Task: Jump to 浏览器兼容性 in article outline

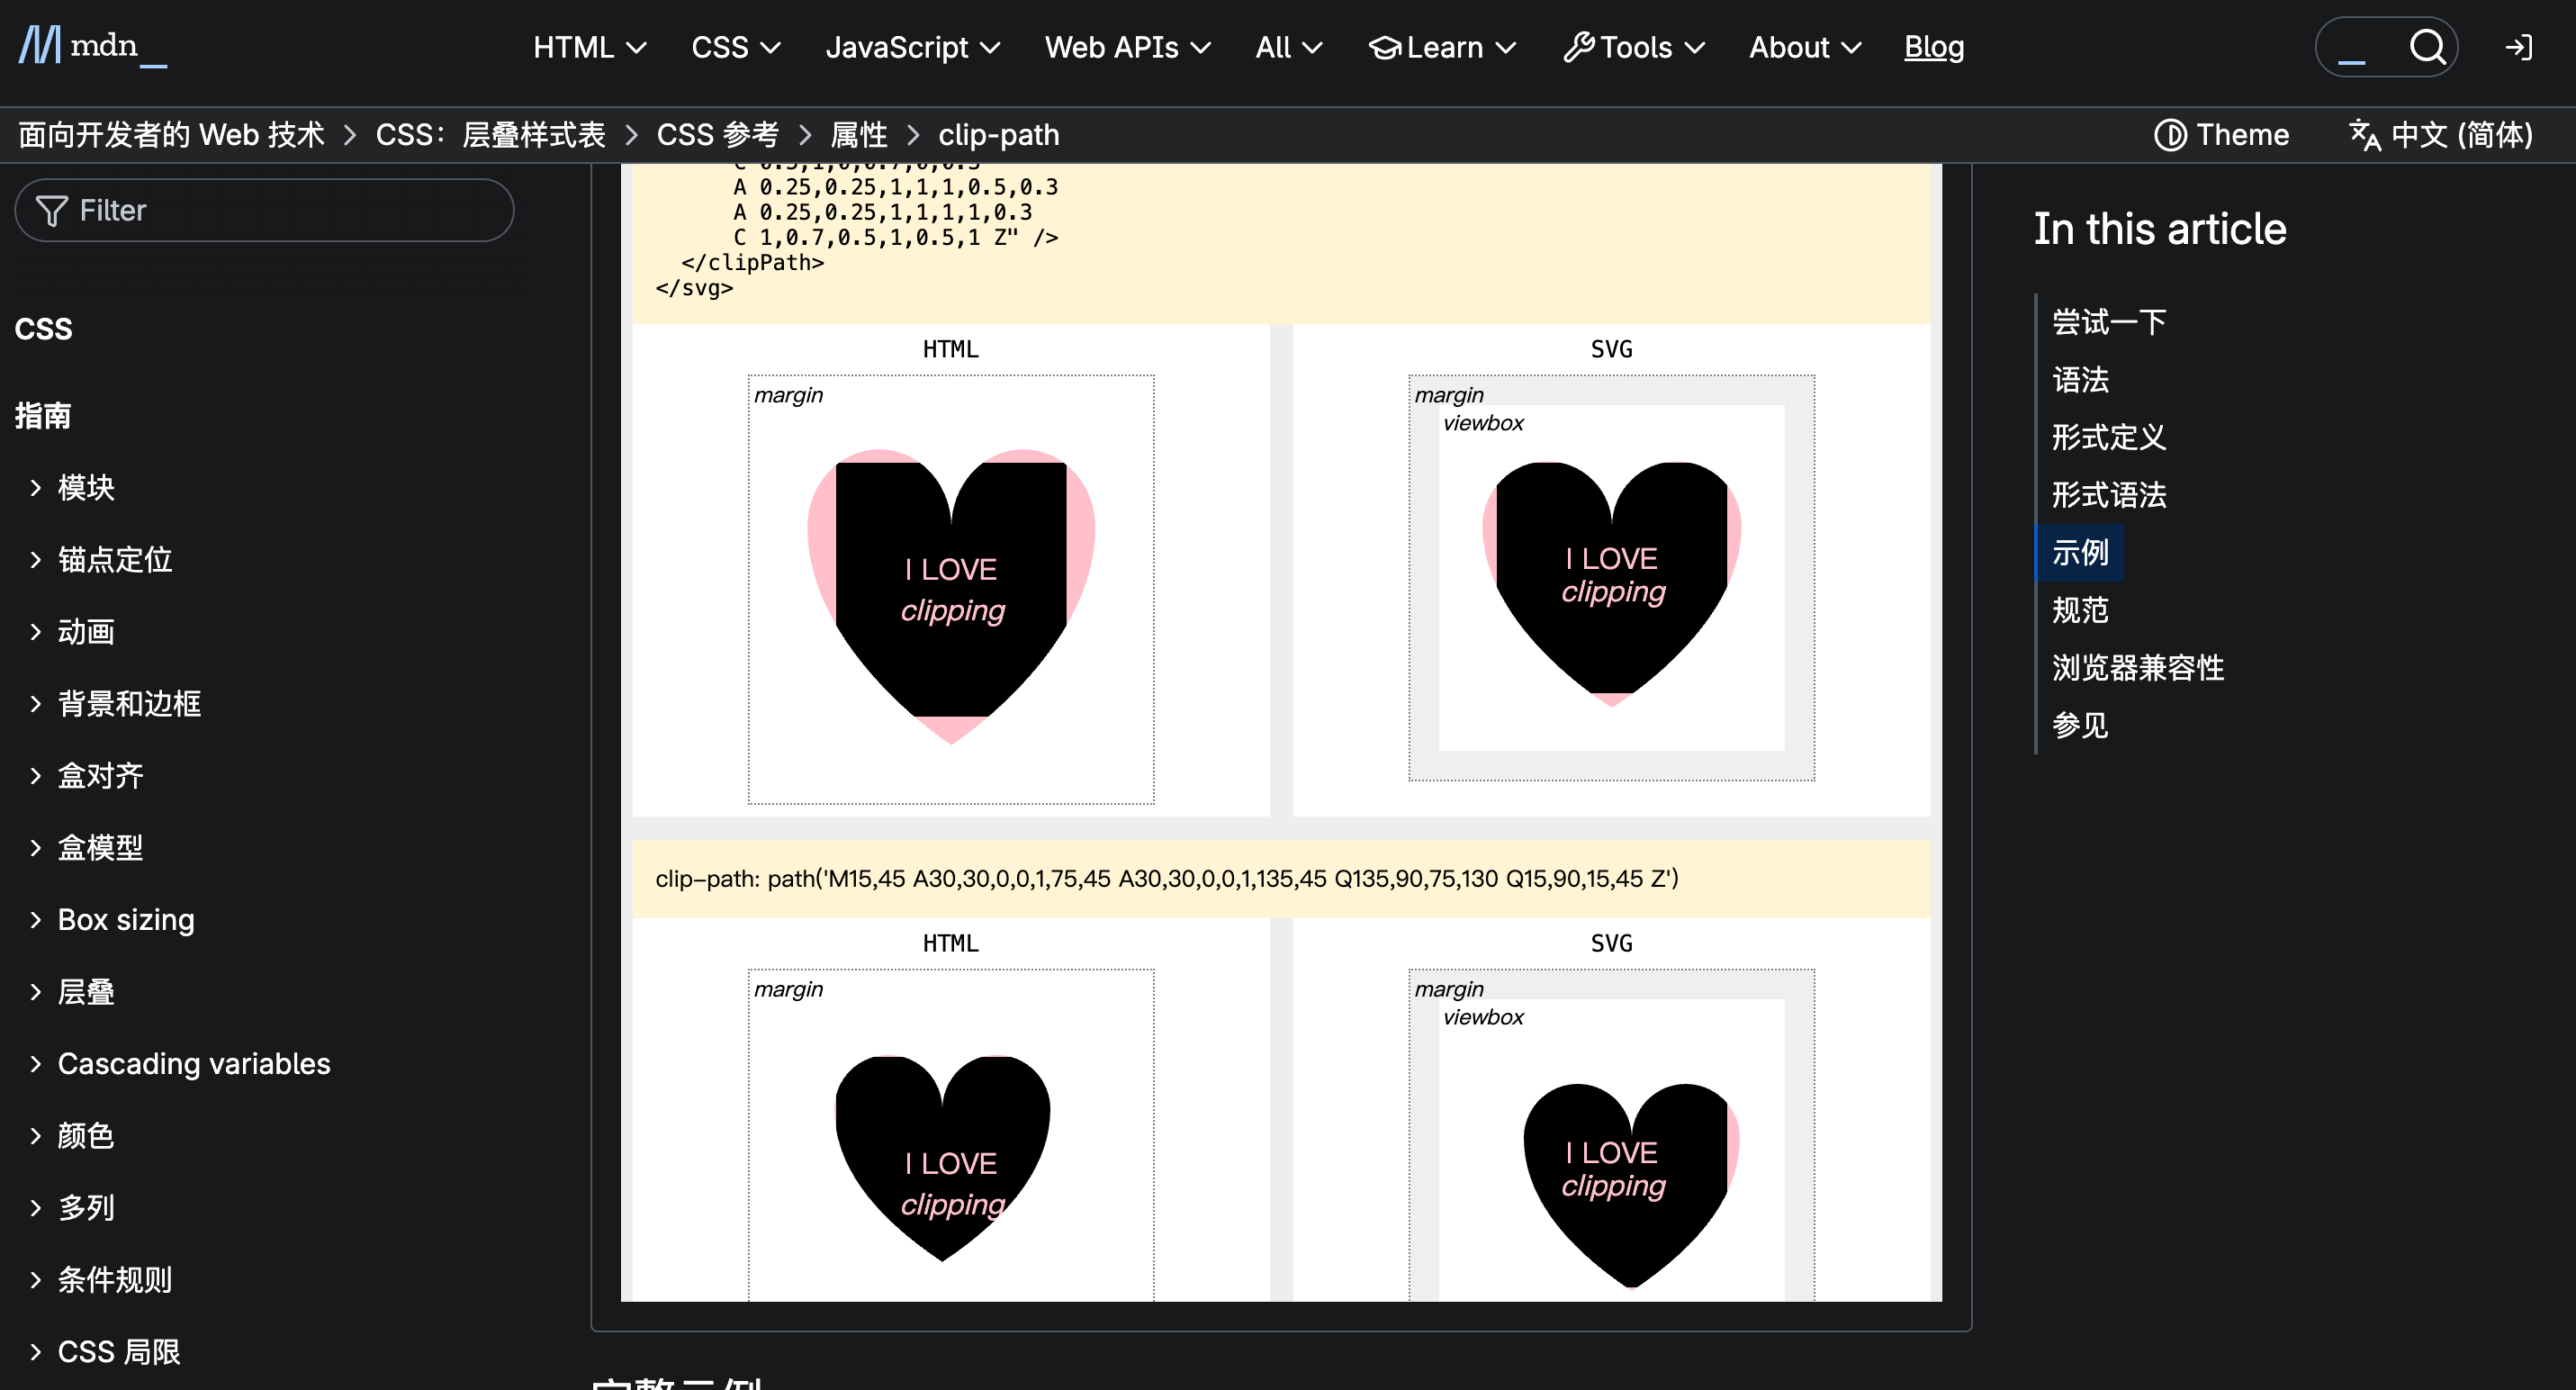Action: point(2137,668)
